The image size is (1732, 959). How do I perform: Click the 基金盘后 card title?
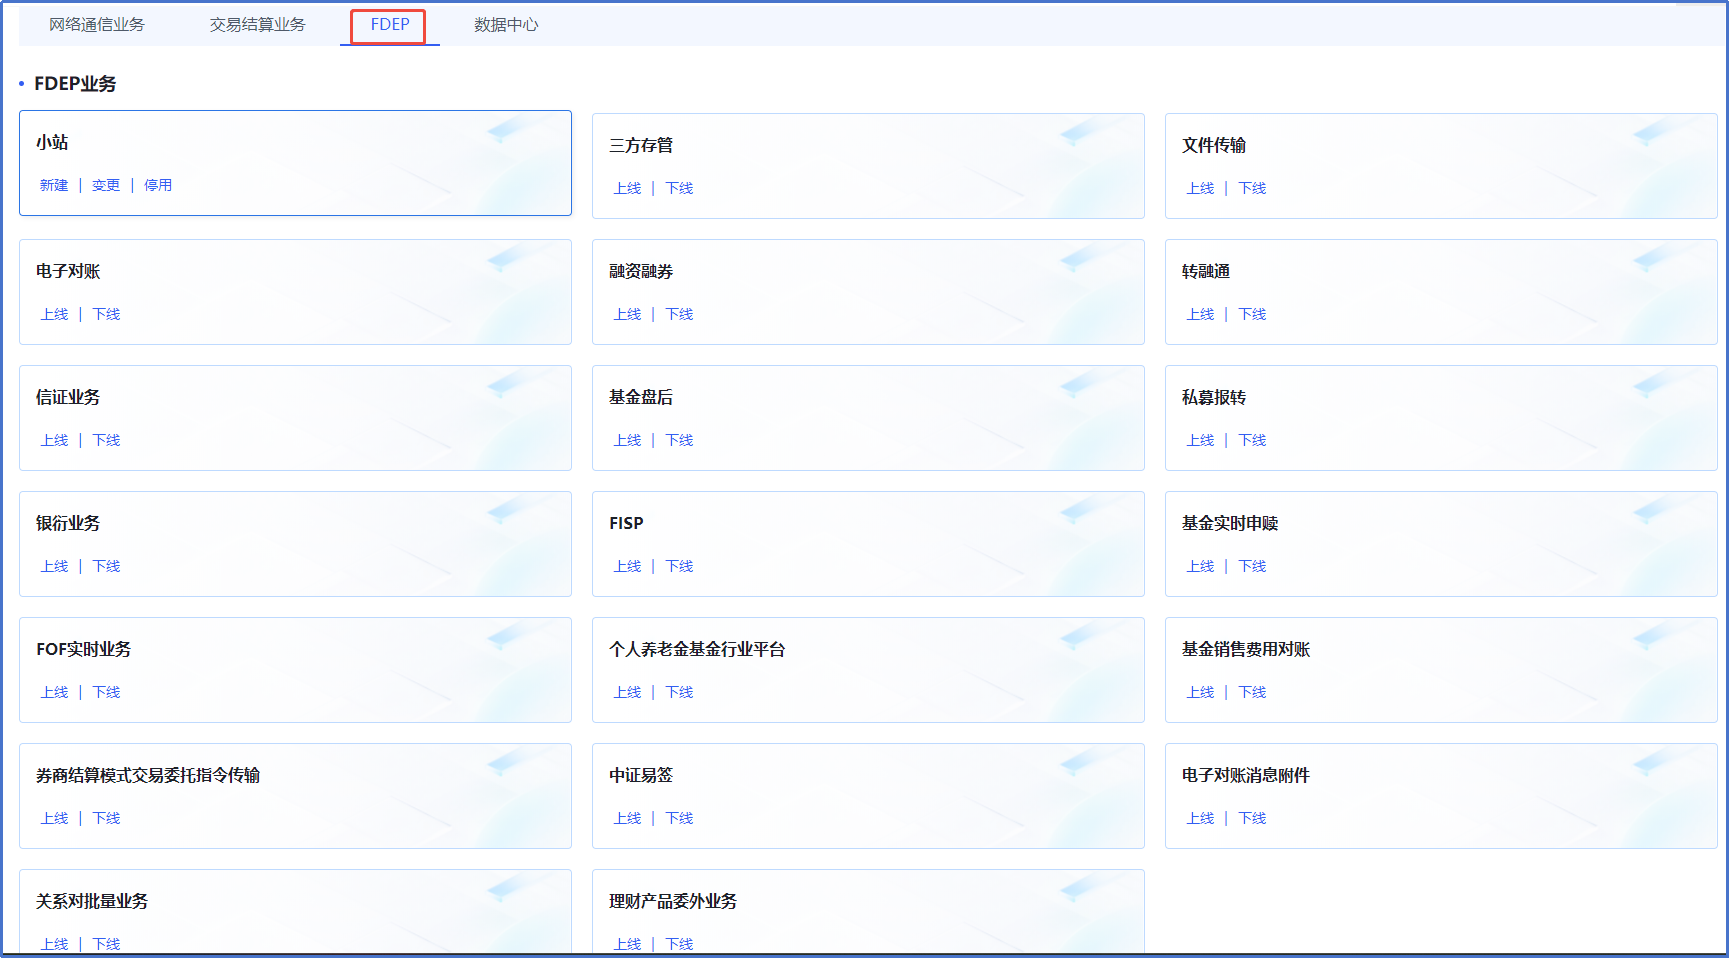pyautogui.click(x=641, y=397)
